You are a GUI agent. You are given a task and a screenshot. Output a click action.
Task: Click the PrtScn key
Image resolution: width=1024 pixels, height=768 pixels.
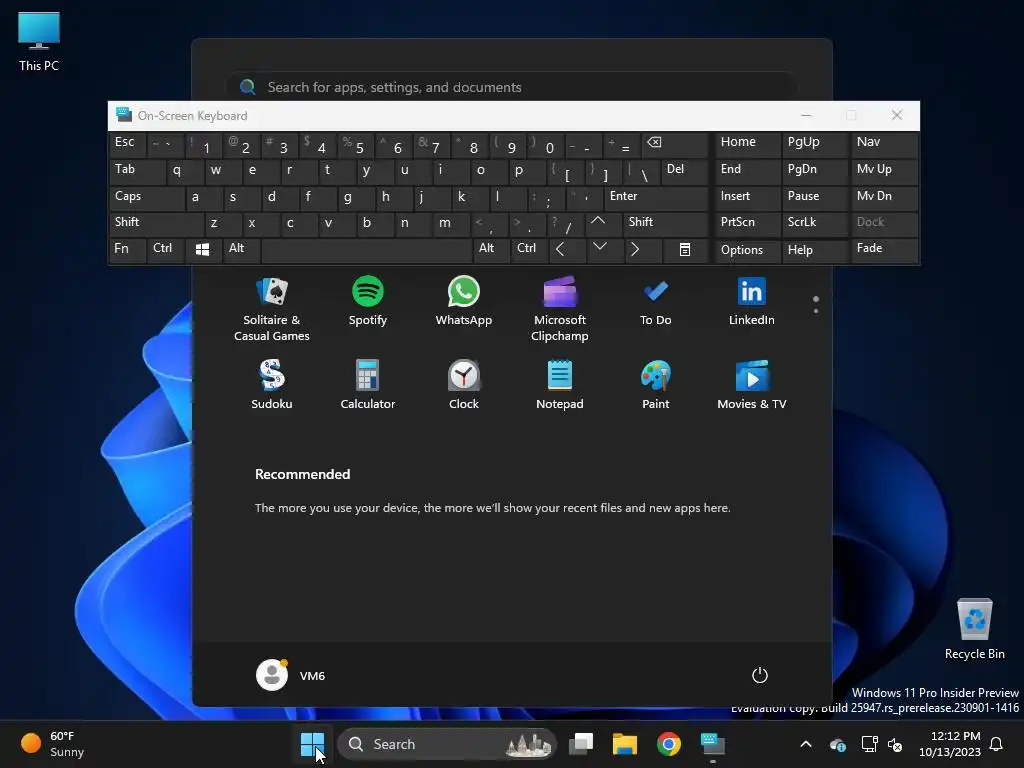[x=747, y=223]
